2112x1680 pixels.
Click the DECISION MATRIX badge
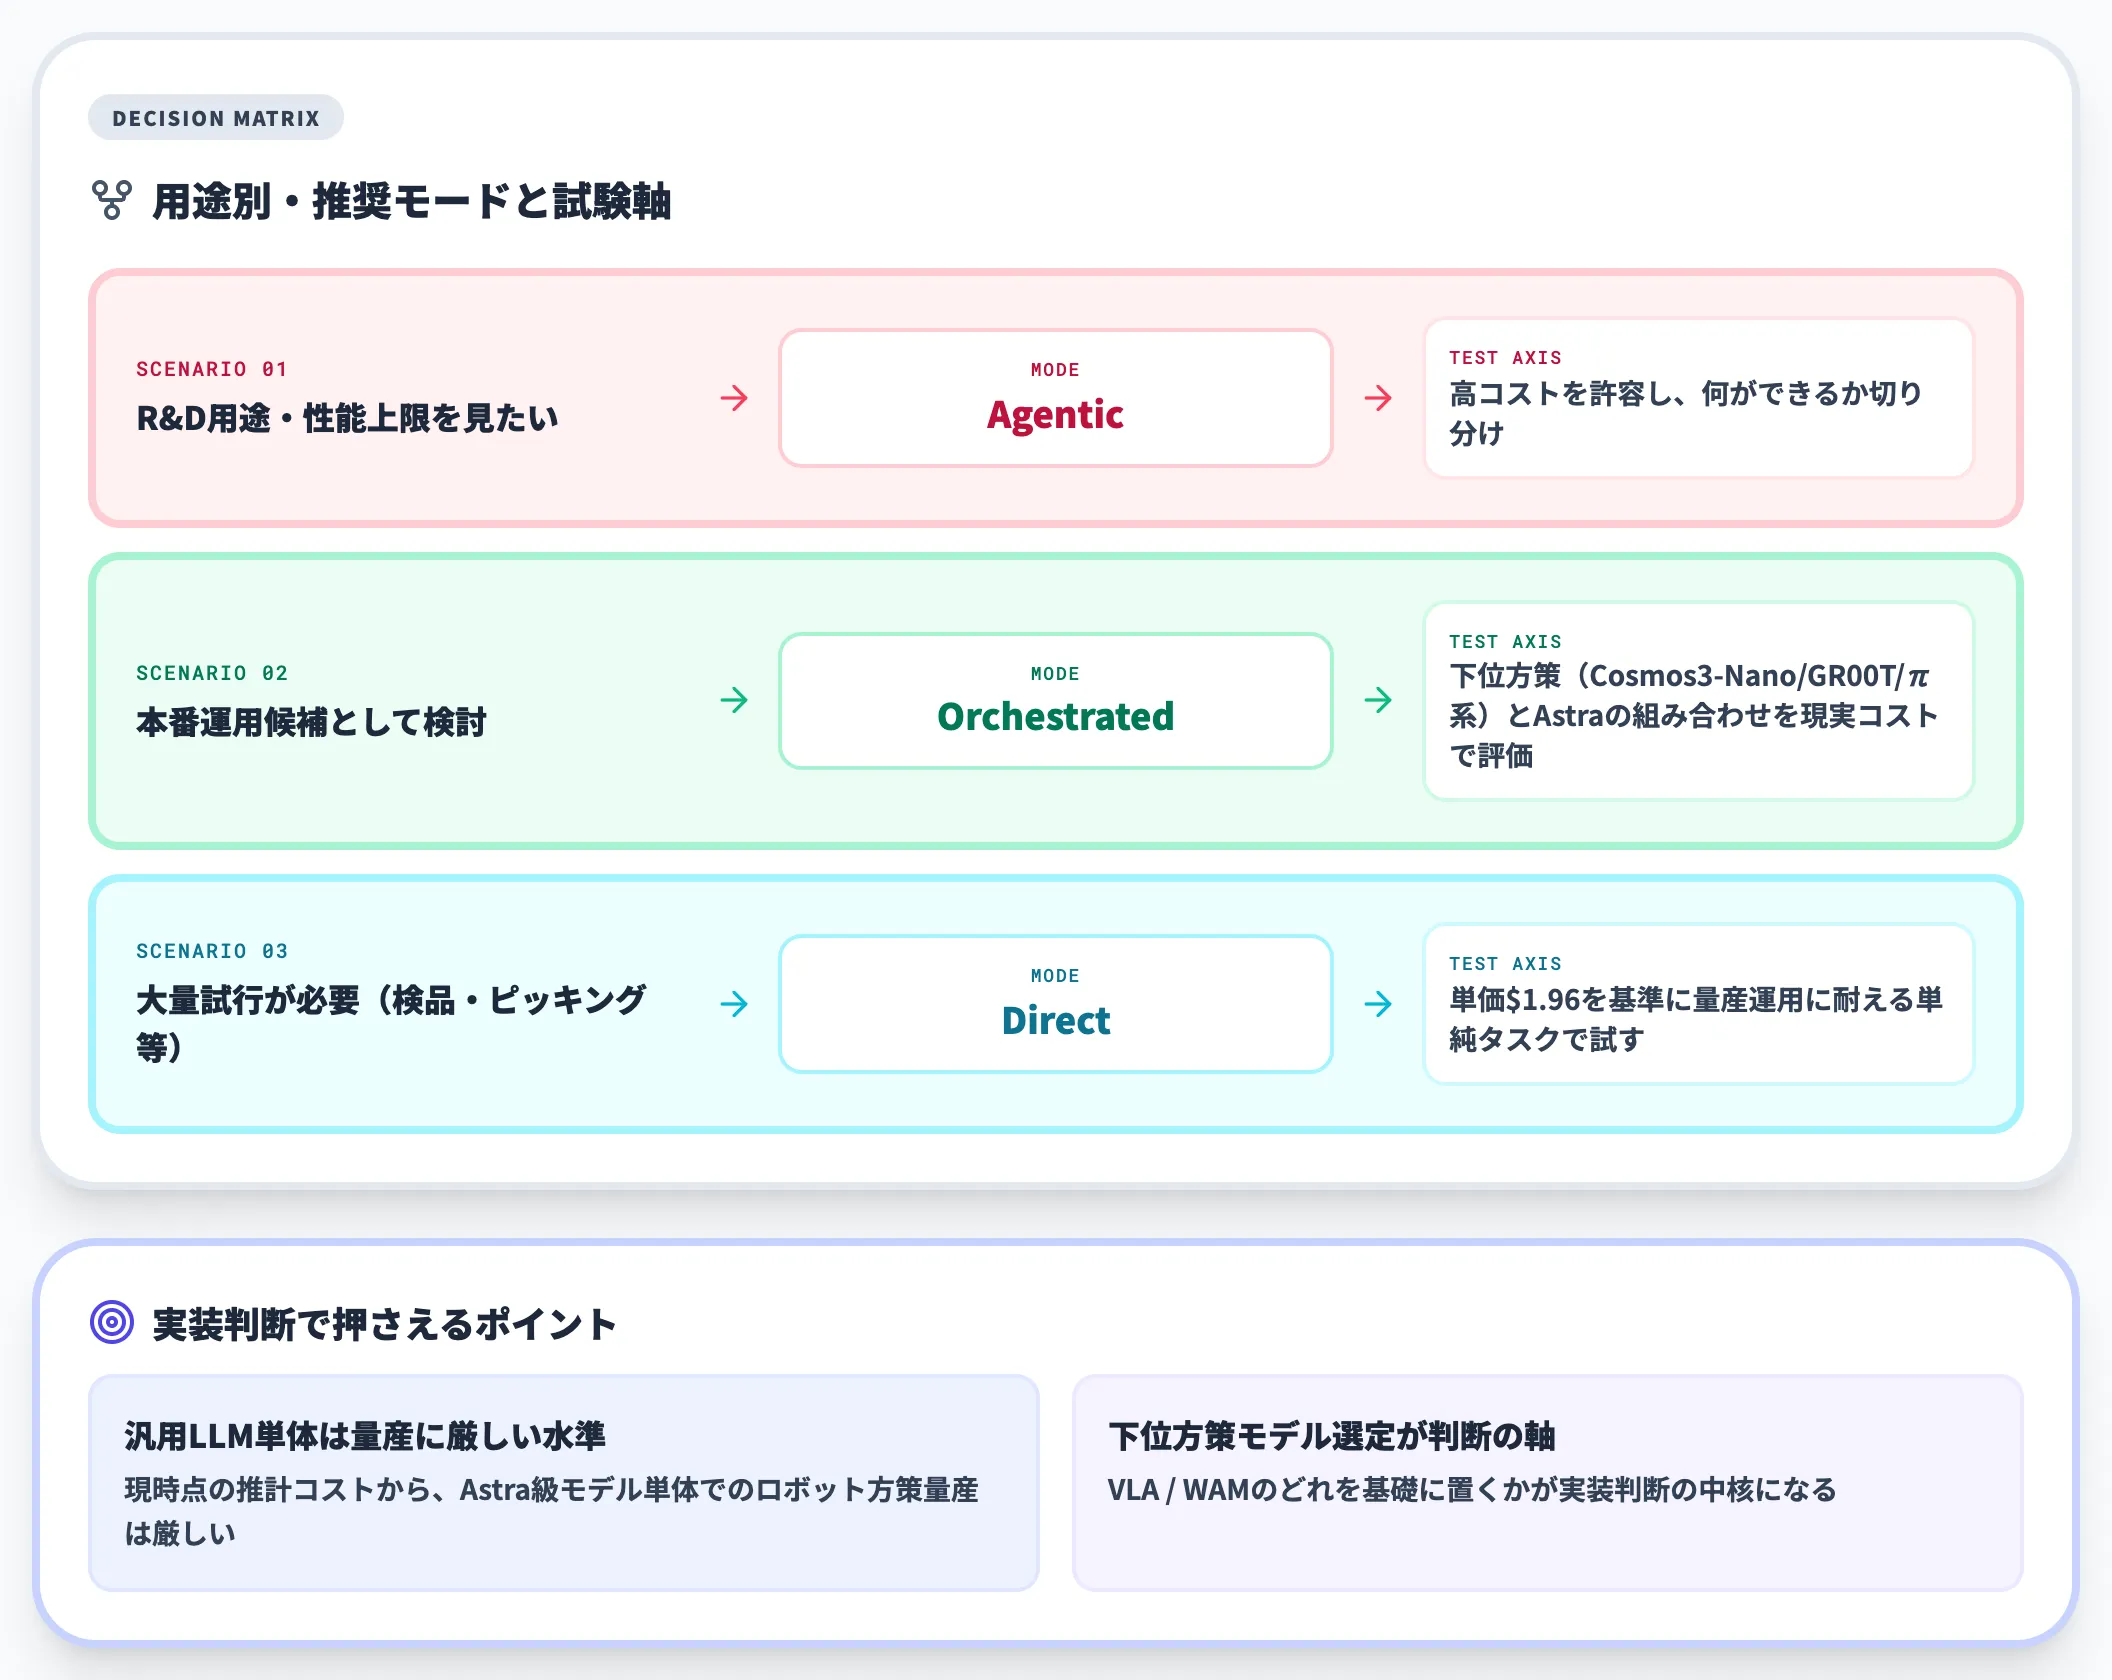[215, 118]
